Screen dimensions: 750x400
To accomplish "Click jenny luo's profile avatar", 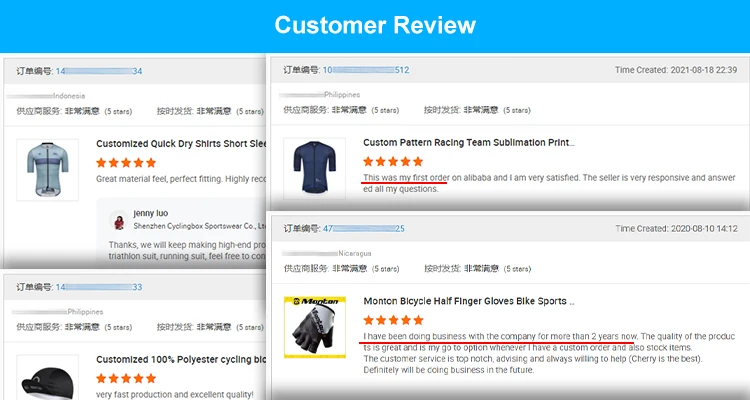I will coord(119,221).
